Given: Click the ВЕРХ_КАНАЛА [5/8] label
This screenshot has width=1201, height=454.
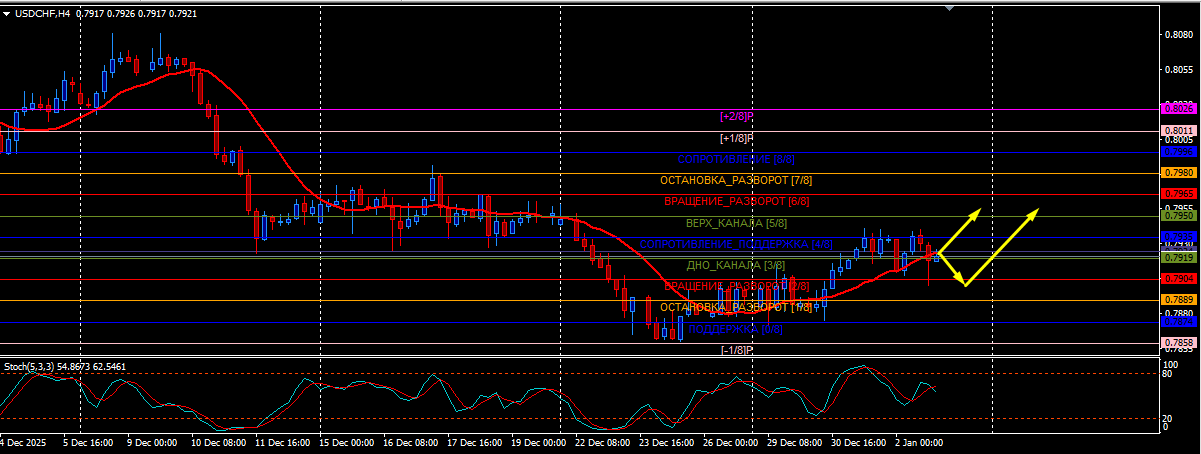Looking at the screenshot, I should tap(736, 223).
